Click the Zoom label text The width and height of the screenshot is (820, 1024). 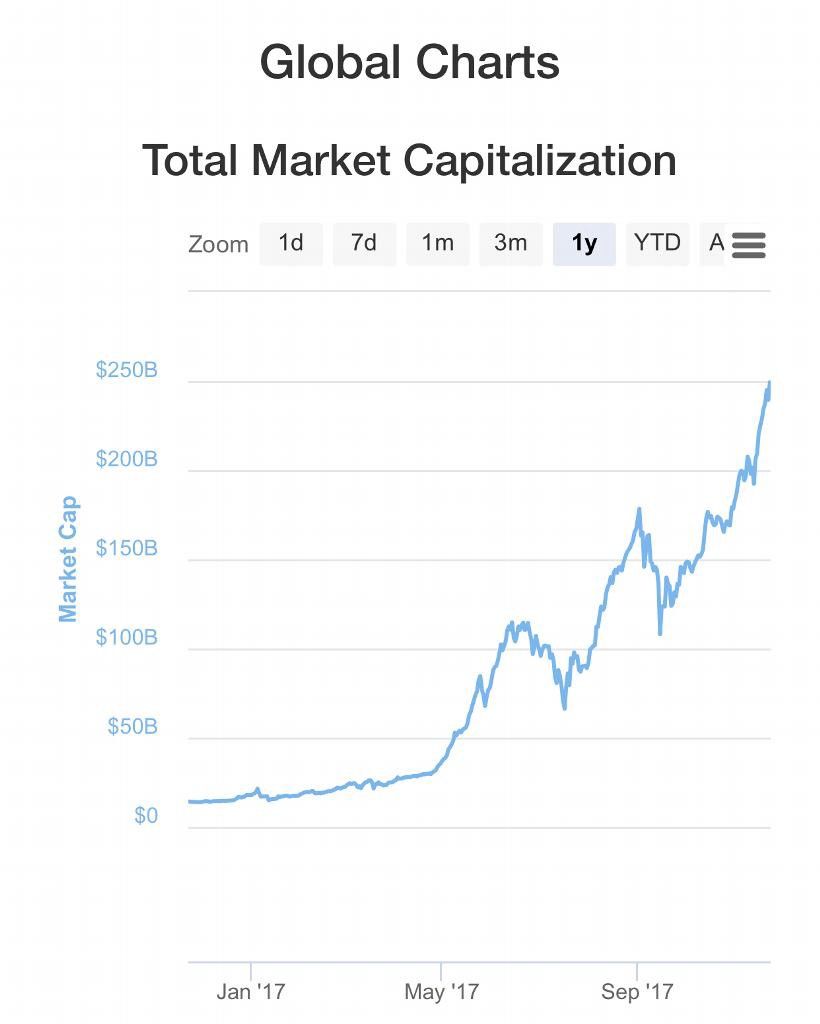[218, 244]
